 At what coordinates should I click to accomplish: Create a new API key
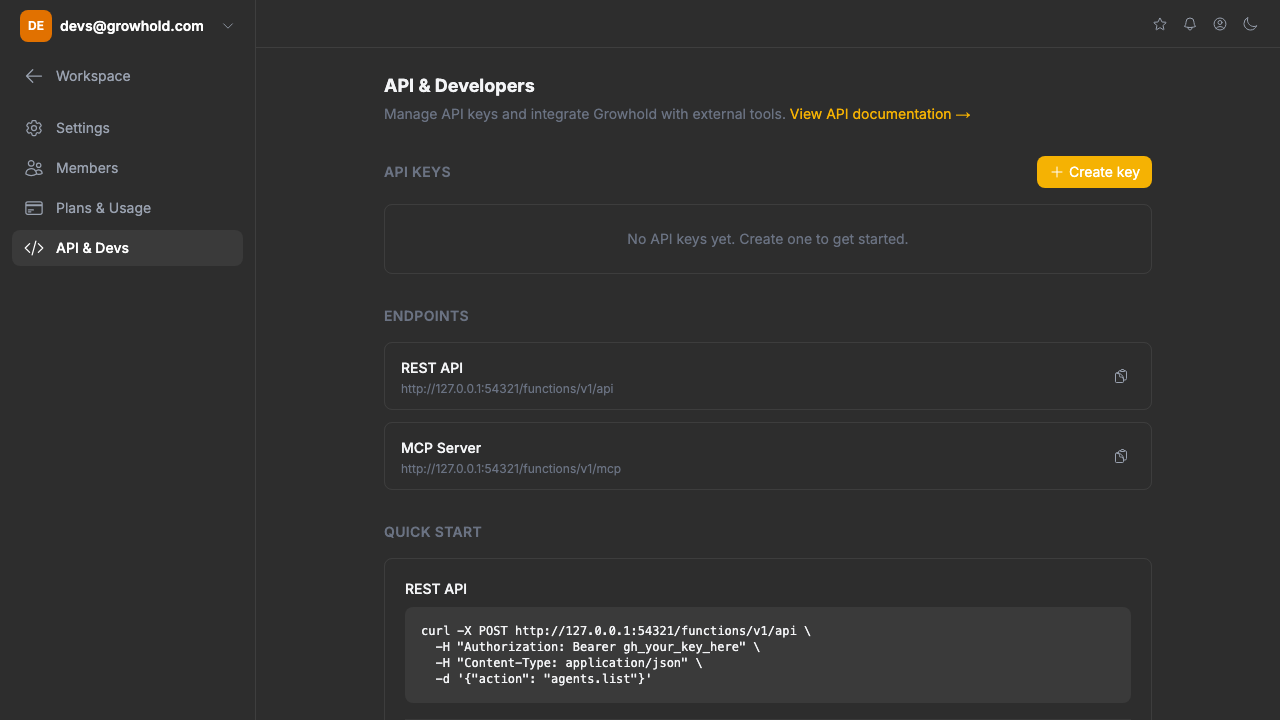click(x=1094, y=171)
